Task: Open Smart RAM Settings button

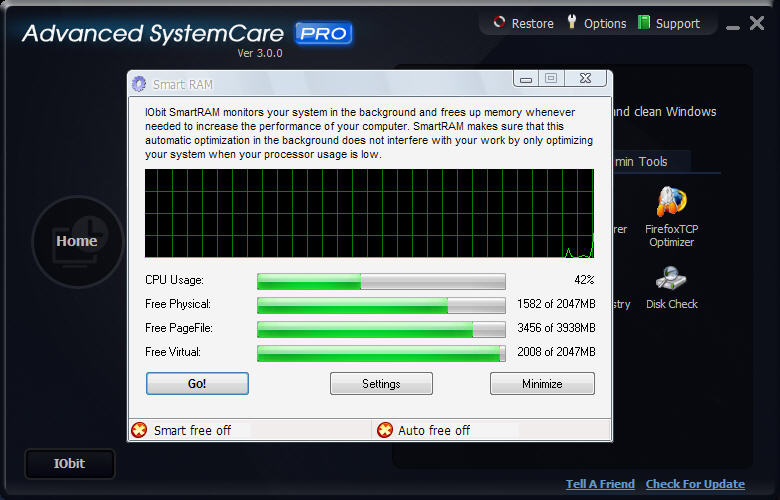Action: (381, 384)
